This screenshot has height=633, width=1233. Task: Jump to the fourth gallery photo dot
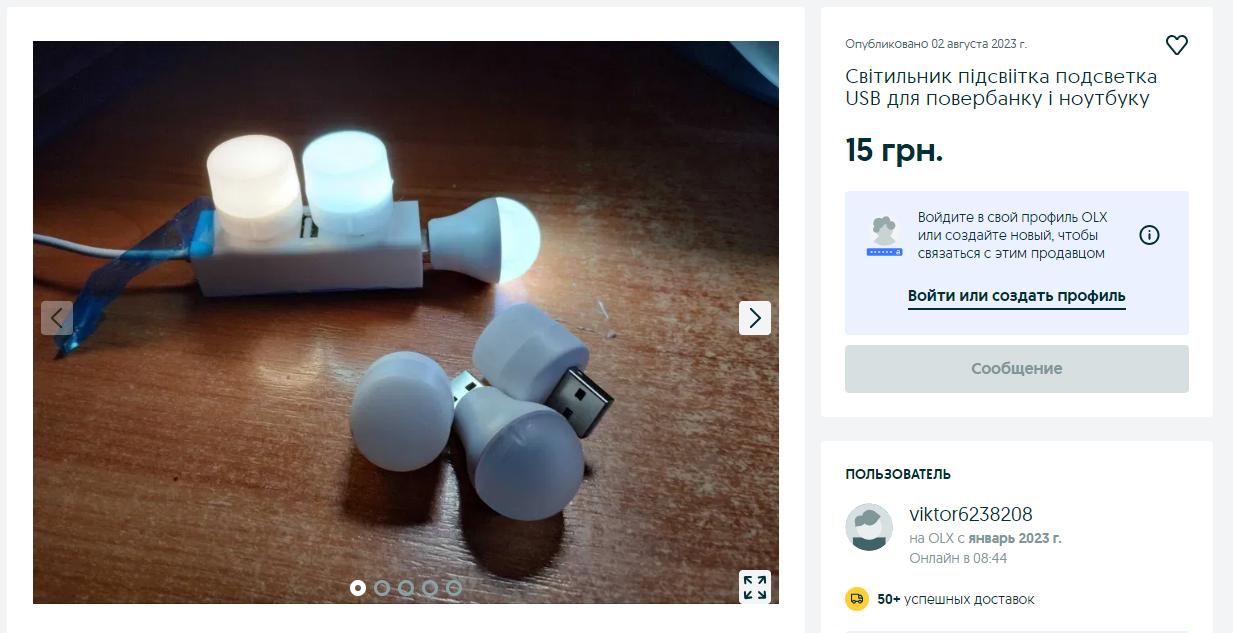point(430,588)
